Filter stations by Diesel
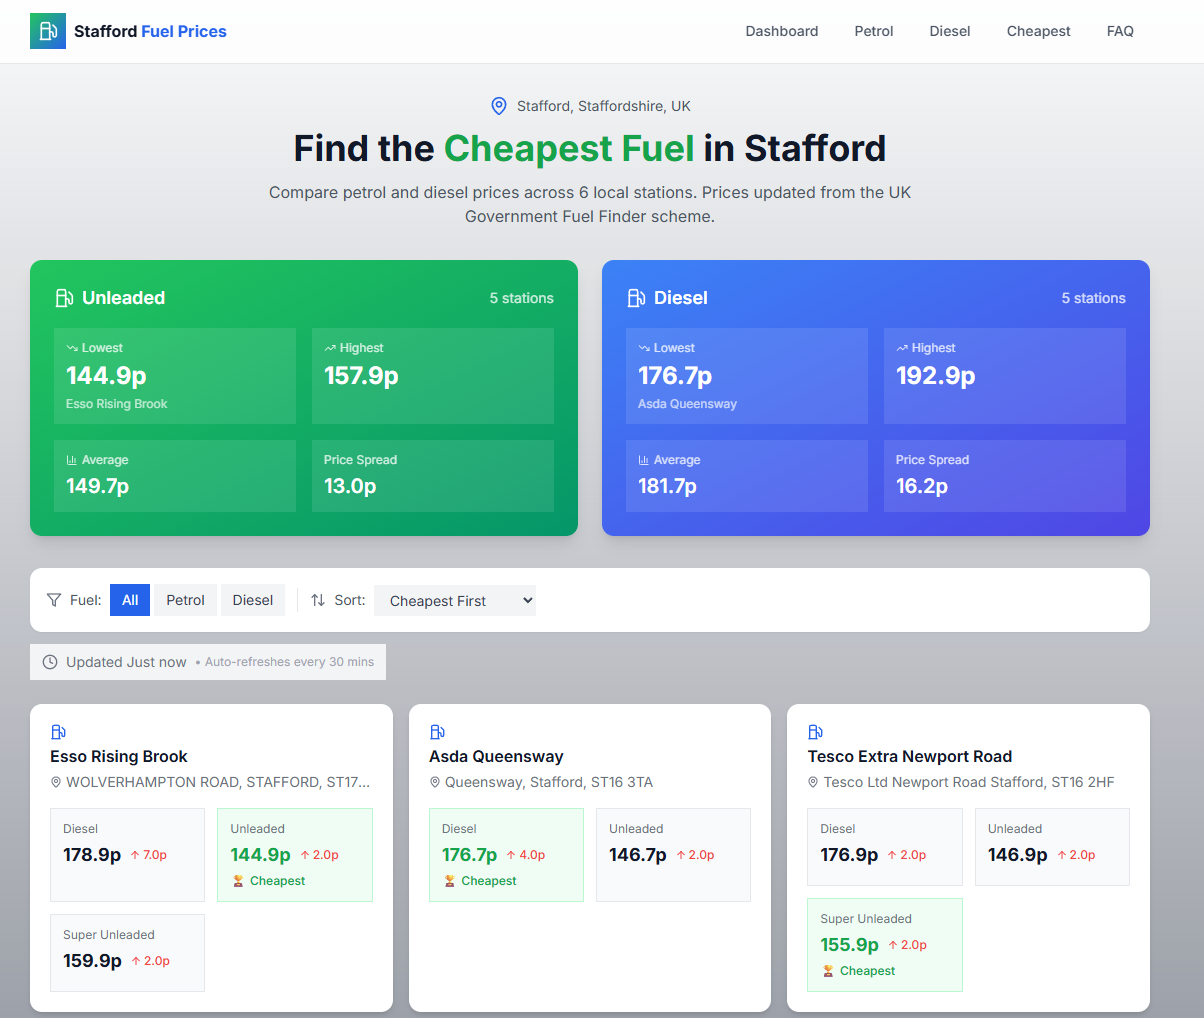The image size is (1204, 1018). 253,600
